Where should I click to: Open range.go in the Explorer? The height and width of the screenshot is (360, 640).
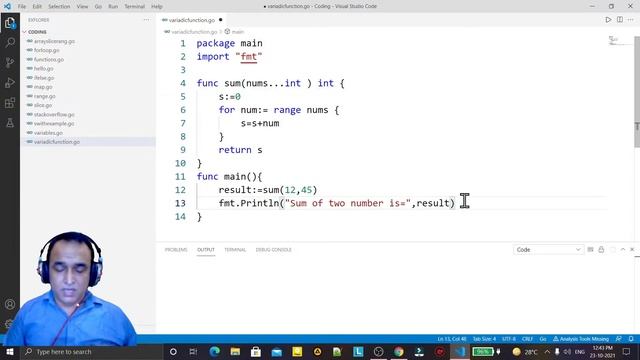44,96
